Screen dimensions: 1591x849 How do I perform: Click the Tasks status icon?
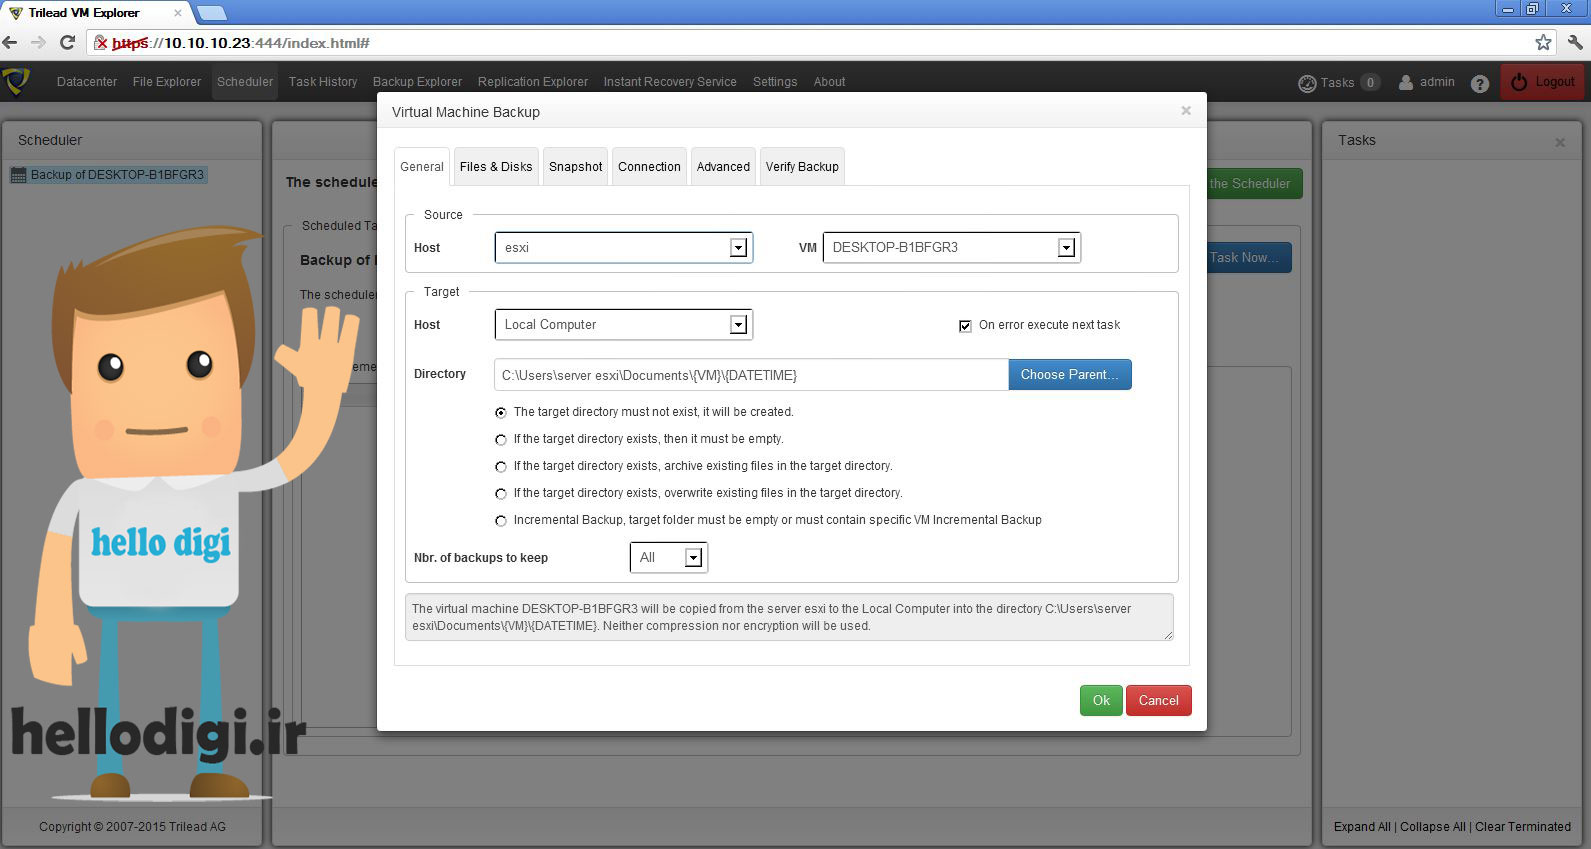pyautogui.click(x=1307, y=83)
